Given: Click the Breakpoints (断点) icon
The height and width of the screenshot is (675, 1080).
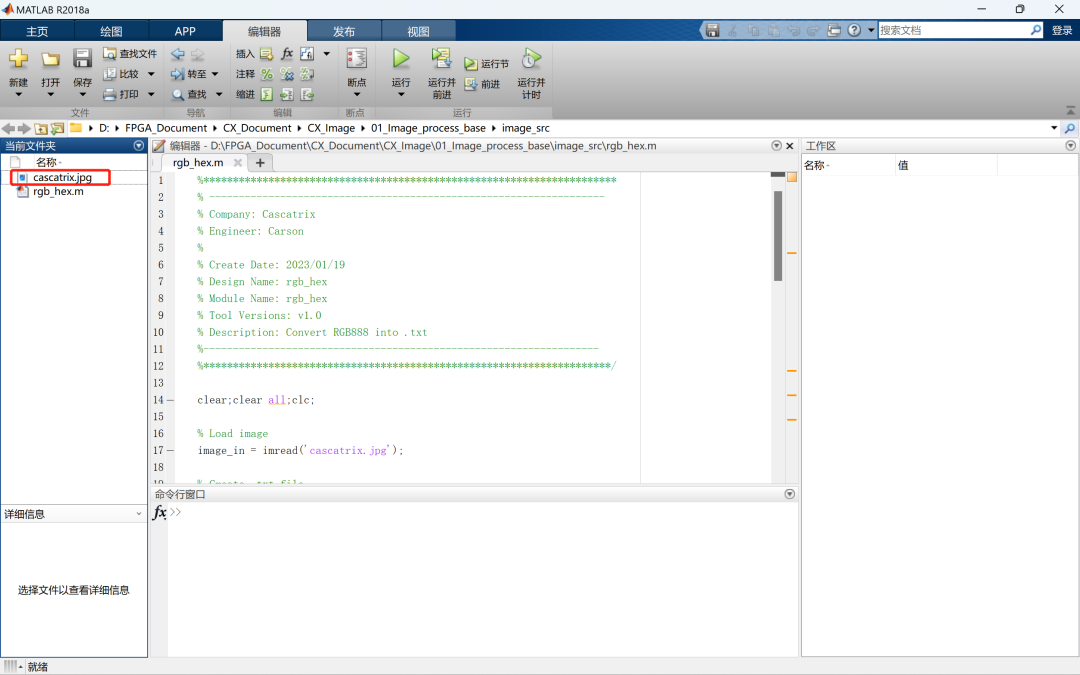Looking at the screenshot, I should pos(356,59).
